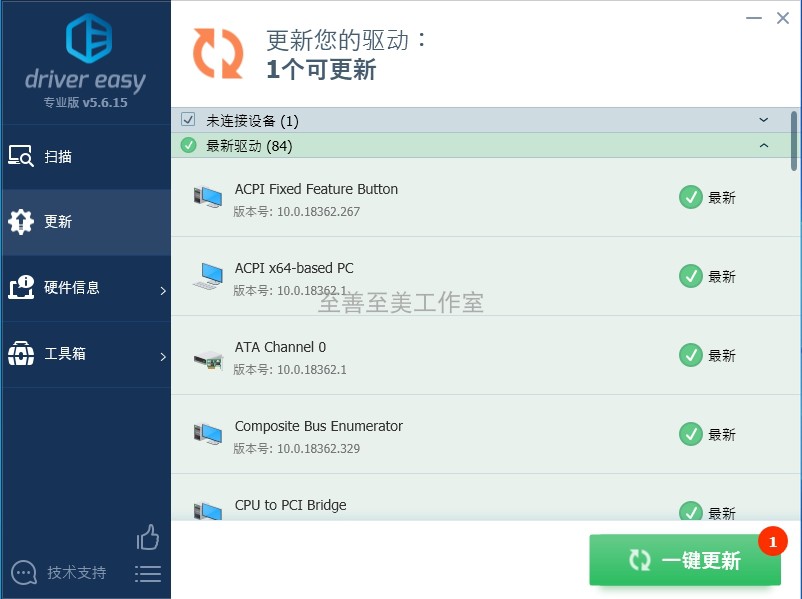Click the 1个可更新 heading text

coord(321,70)
